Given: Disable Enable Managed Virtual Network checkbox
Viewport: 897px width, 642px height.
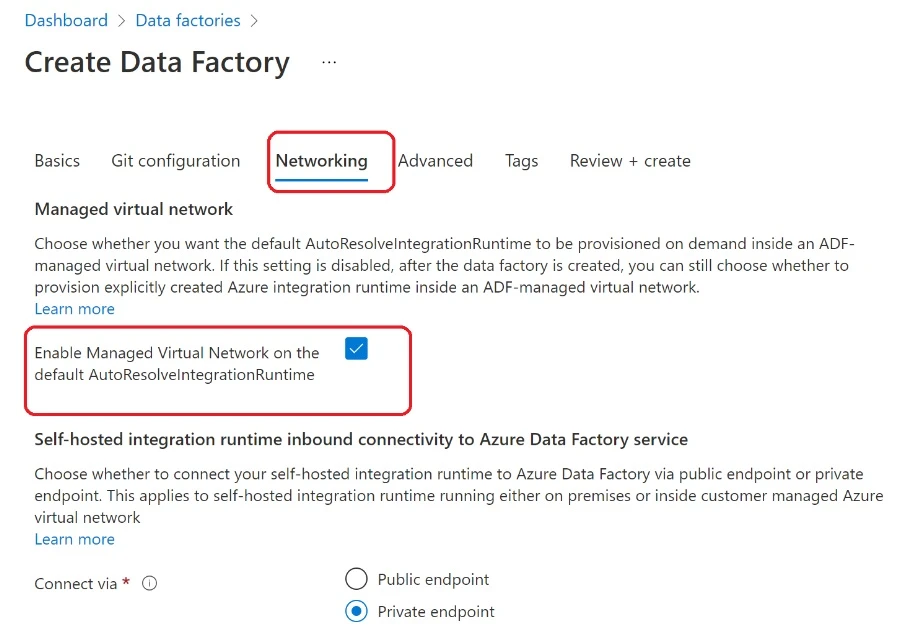Looking at the screenshot, I should pyautogui.click(x=356, y=348).
